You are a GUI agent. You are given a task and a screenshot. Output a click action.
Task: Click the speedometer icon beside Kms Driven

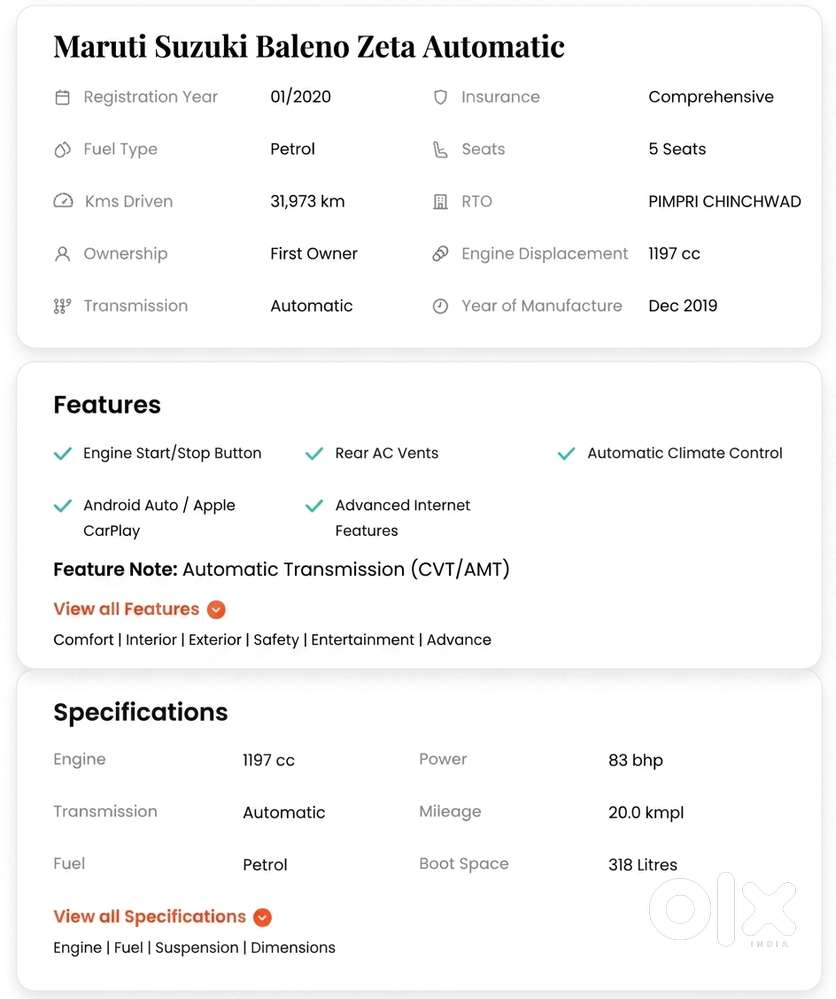point(63,201)
